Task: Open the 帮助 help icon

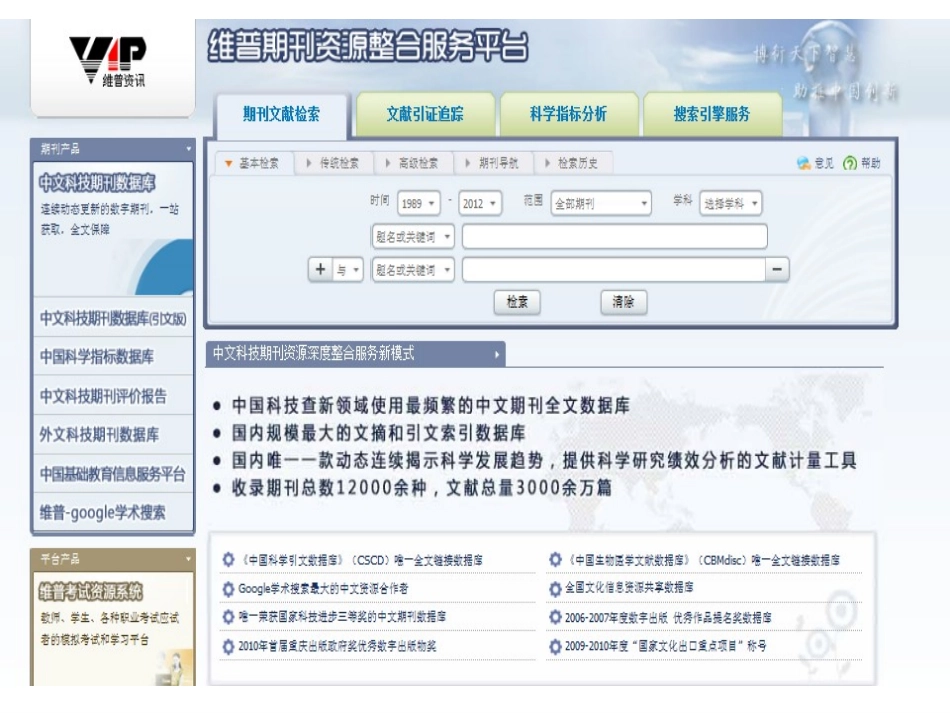Action: tap(850, 163)
